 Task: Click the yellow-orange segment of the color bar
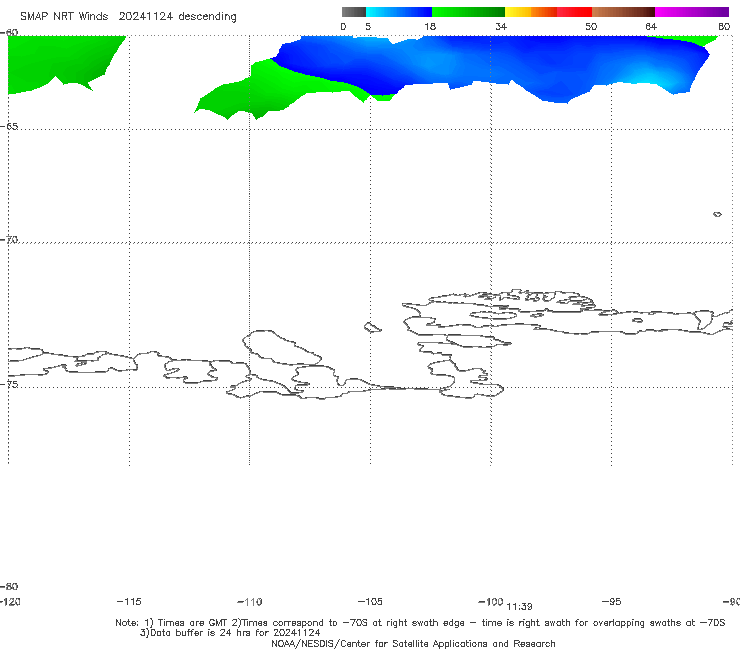tap(531, 12)
